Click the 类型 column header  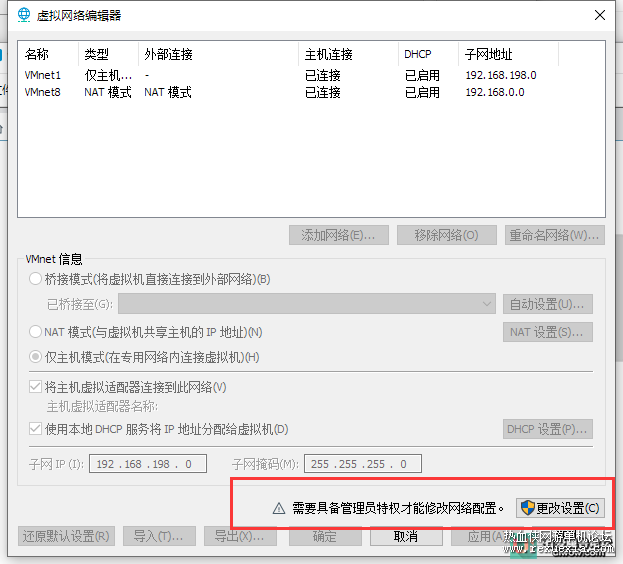click(108, 54)
